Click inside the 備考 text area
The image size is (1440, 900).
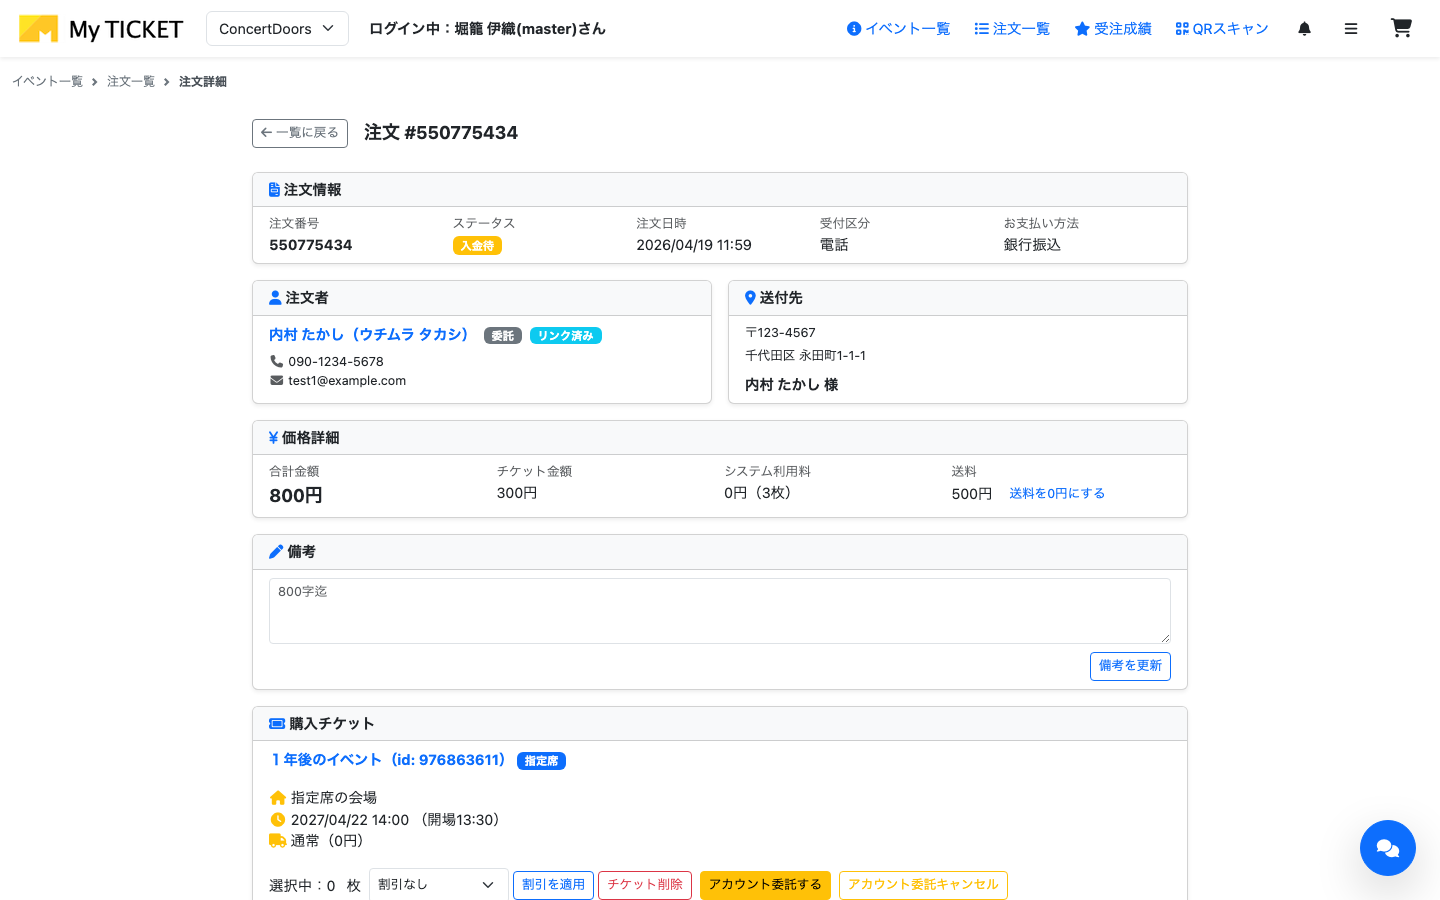click(x=718, y=610)
